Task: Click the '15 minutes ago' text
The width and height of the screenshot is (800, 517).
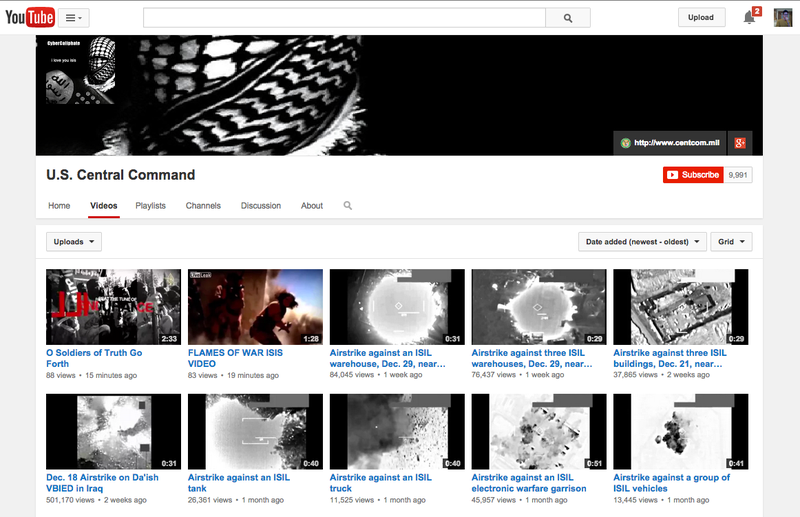Action: pos(111,375)
